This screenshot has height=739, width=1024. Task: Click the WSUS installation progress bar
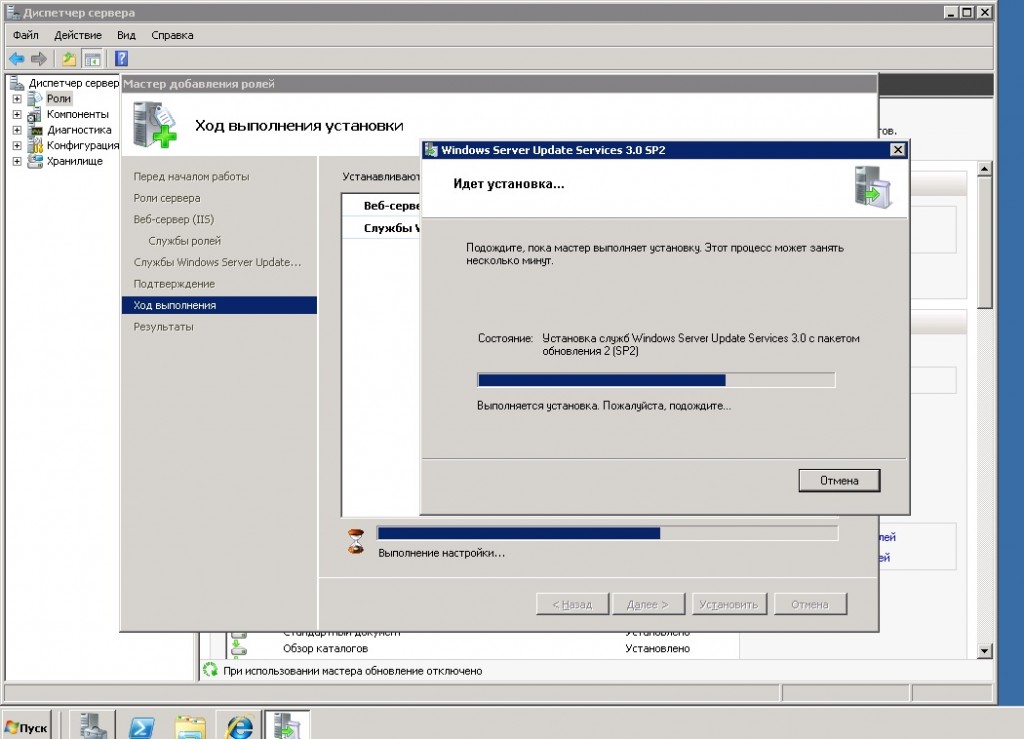656,380
